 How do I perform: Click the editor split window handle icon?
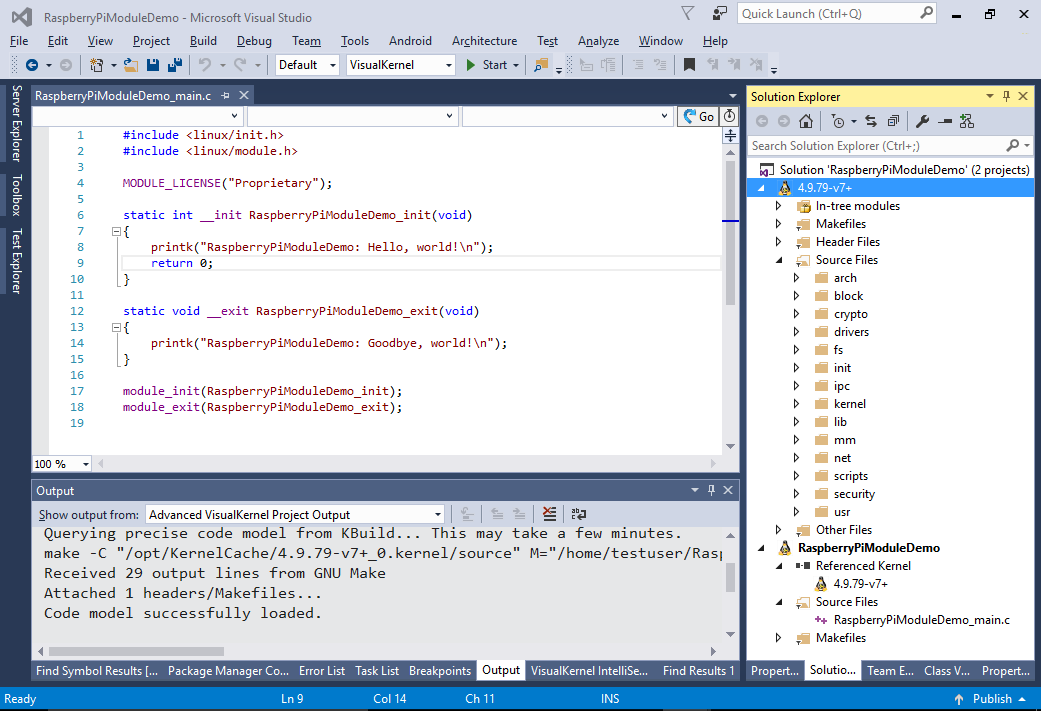[x=730, y=135]
